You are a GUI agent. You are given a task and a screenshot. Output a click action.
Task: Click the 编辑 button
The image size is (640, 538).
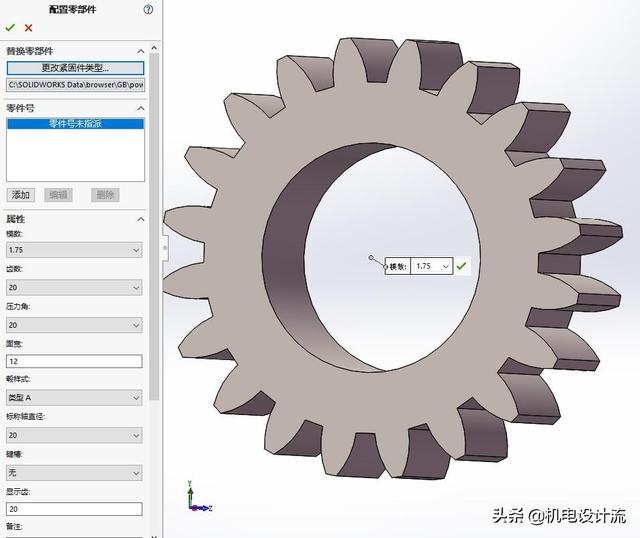(58, 195)
